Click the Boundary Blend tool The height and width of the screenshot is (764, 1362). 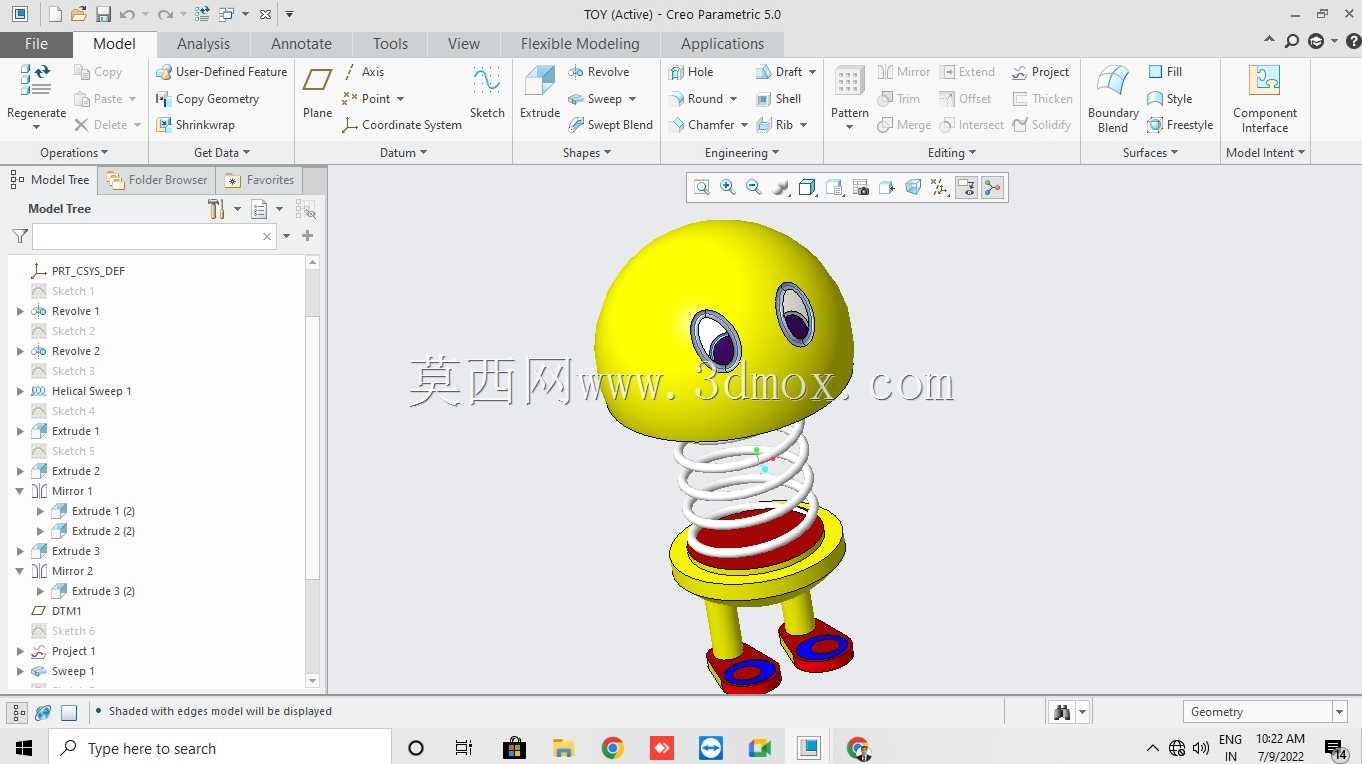[1113, 99]
